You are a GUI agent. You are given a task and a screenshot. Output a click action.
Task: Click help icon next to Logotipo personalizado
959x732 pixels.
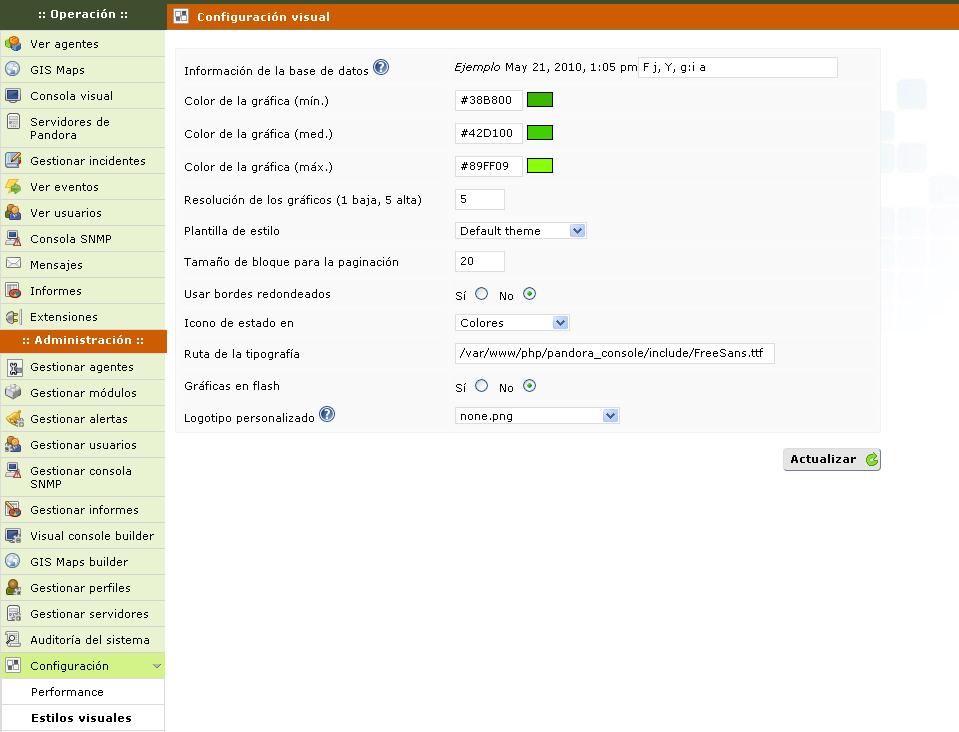click(327, 415)
